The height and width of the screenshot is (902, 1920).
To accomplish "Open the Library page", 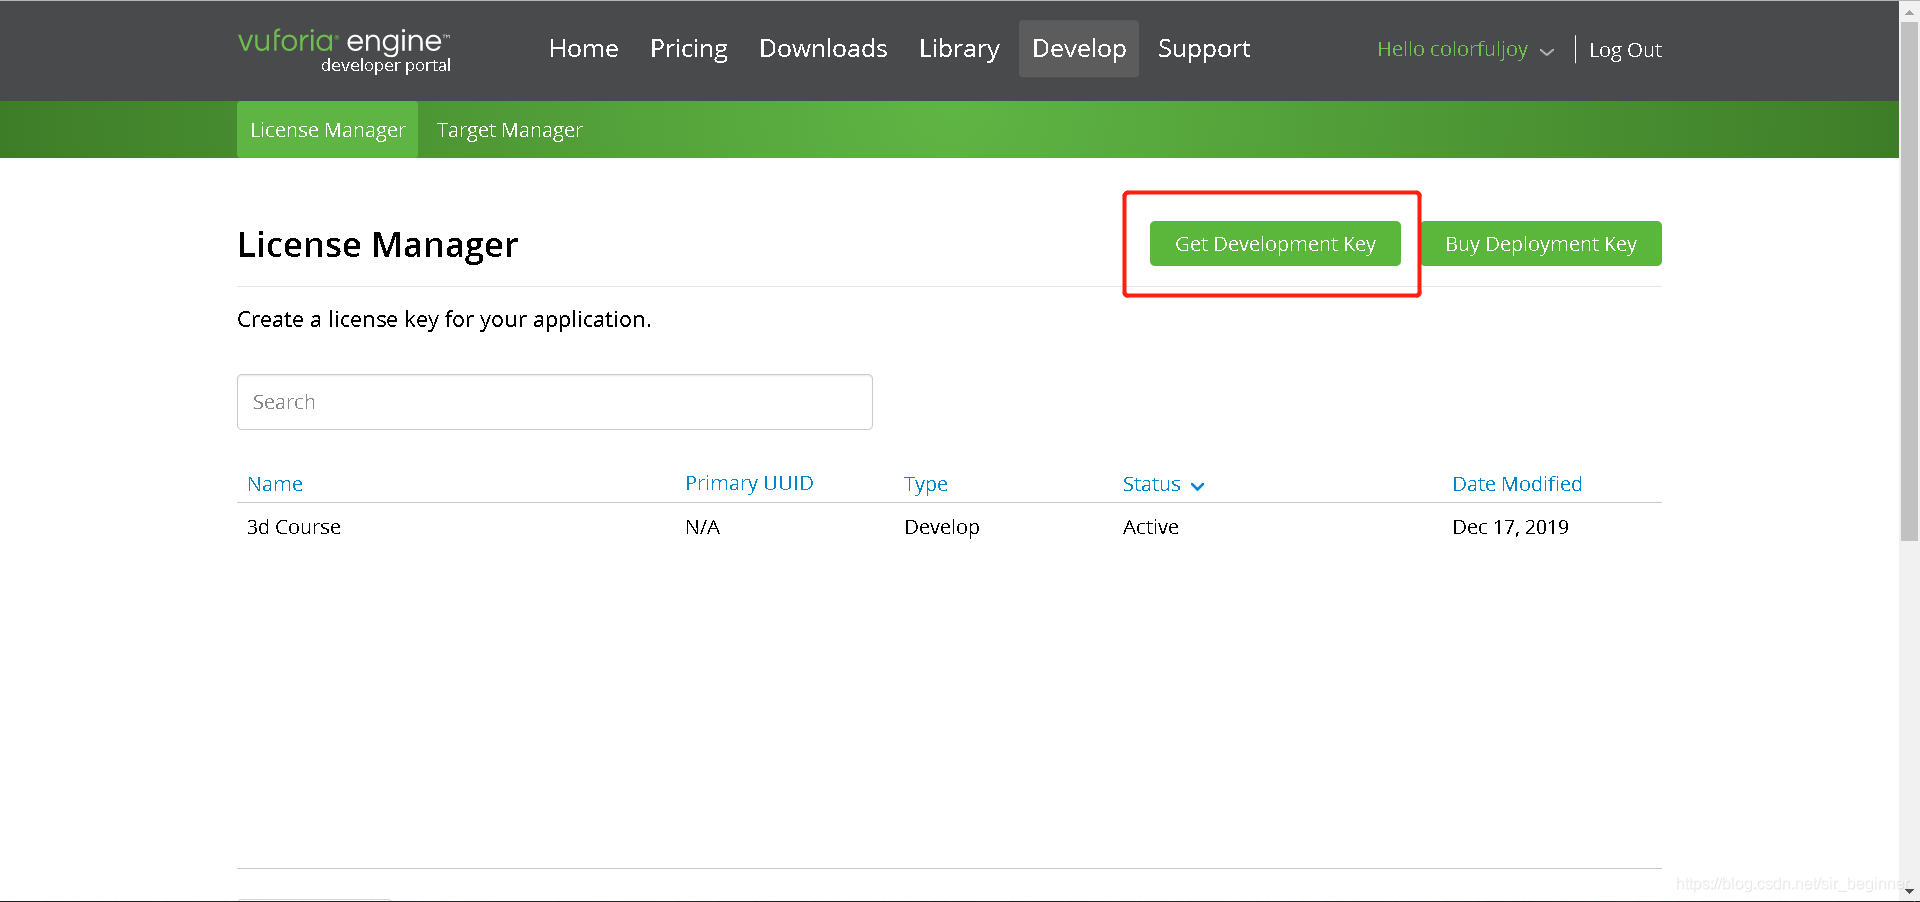I will (959, 49).
